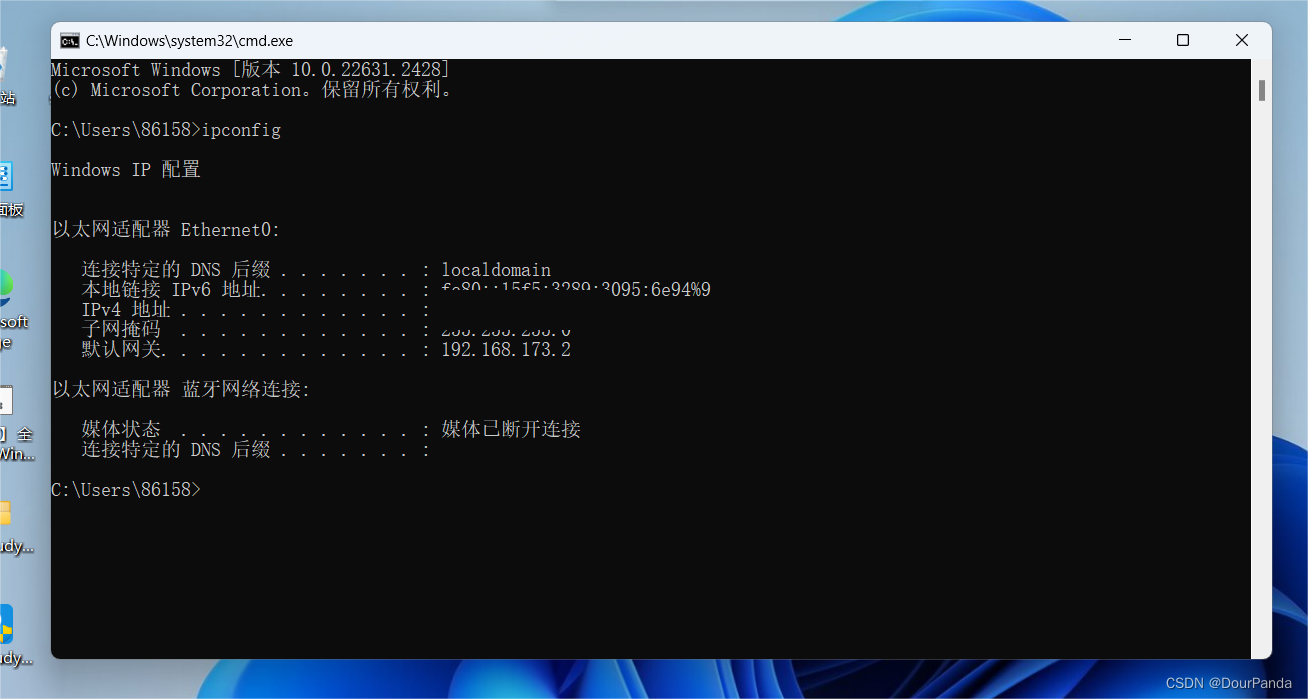The width and height of the screenshot is (1308, 699).
Task: Click the final empty C:\Users\86158> prompt
Action: point(126,490)
